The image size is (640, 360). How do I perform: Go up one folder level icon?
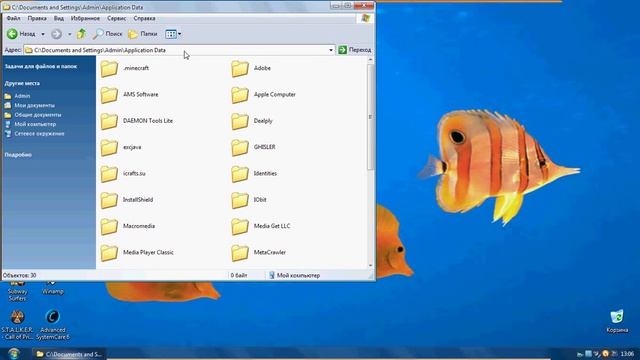click(81, 34)
